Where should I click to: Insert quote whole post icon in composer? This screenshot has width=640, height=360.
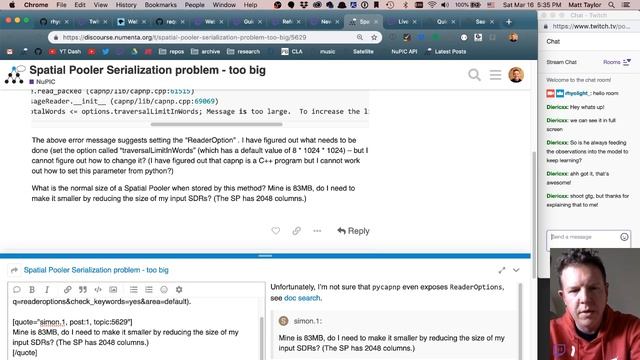tap(17, 289)
